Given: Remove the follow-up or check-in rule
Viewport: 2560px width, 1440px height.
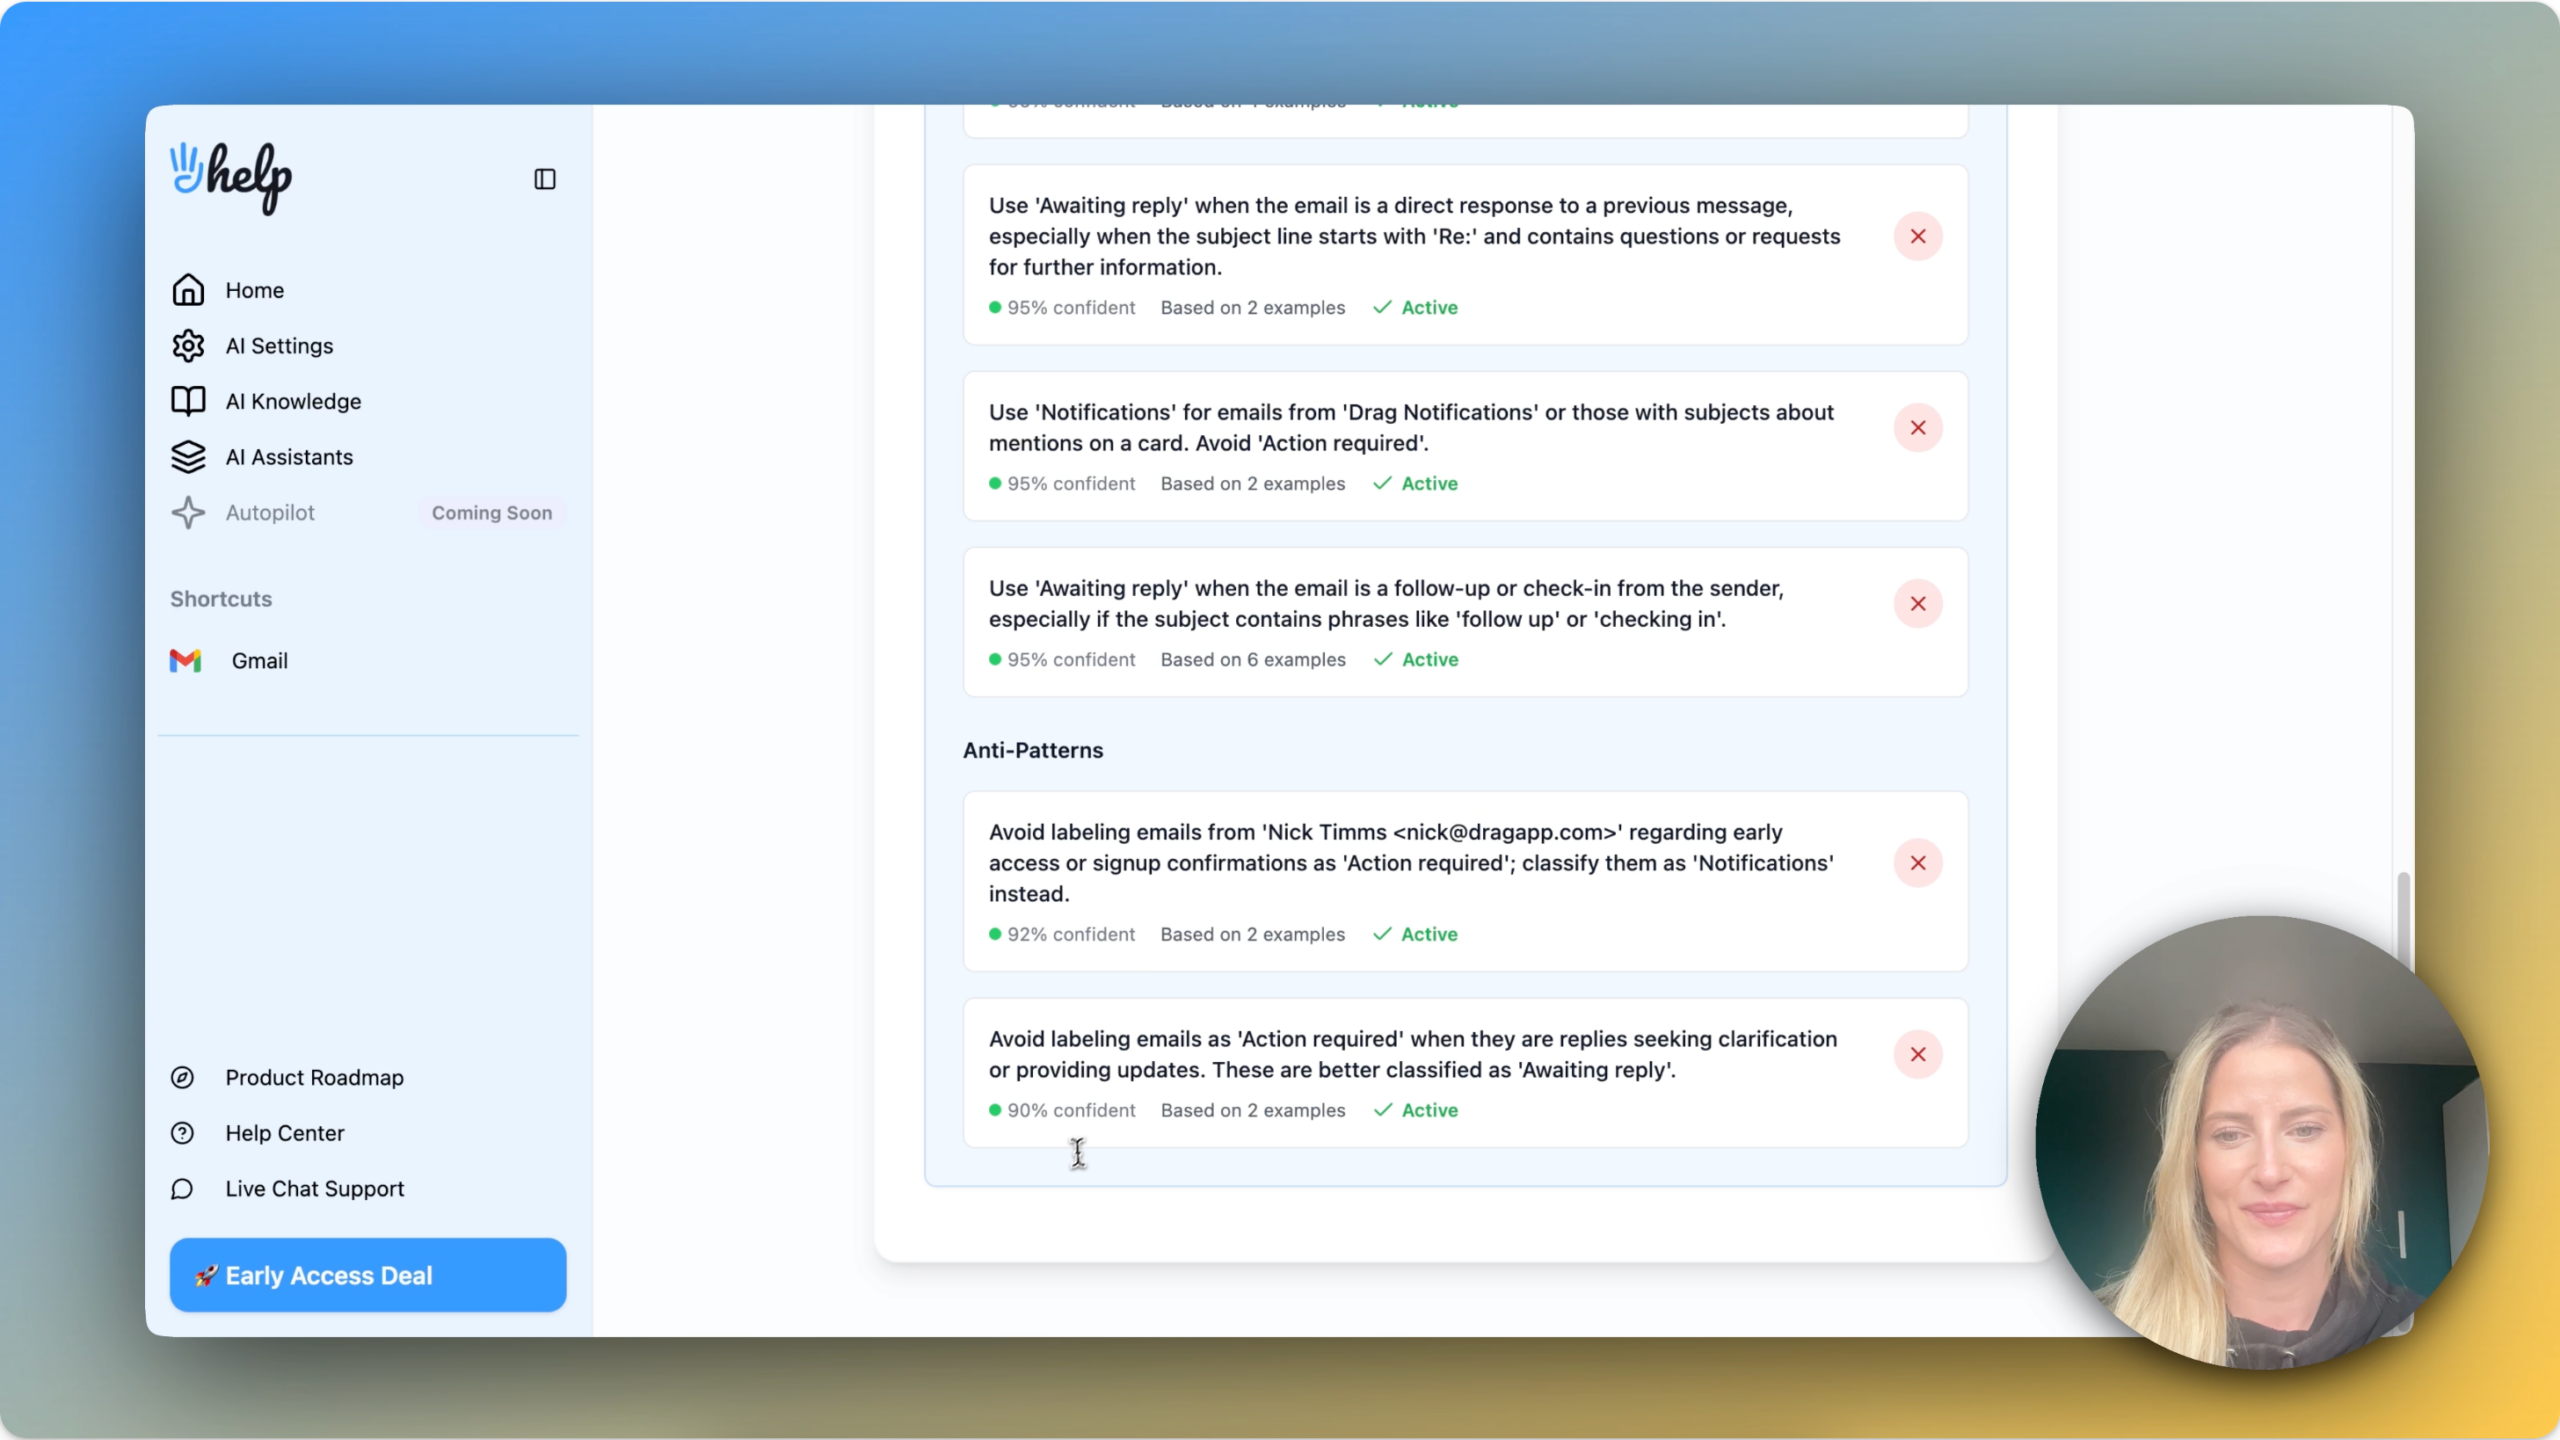Looking at the screenshot, I should (x=1918, y=604).
